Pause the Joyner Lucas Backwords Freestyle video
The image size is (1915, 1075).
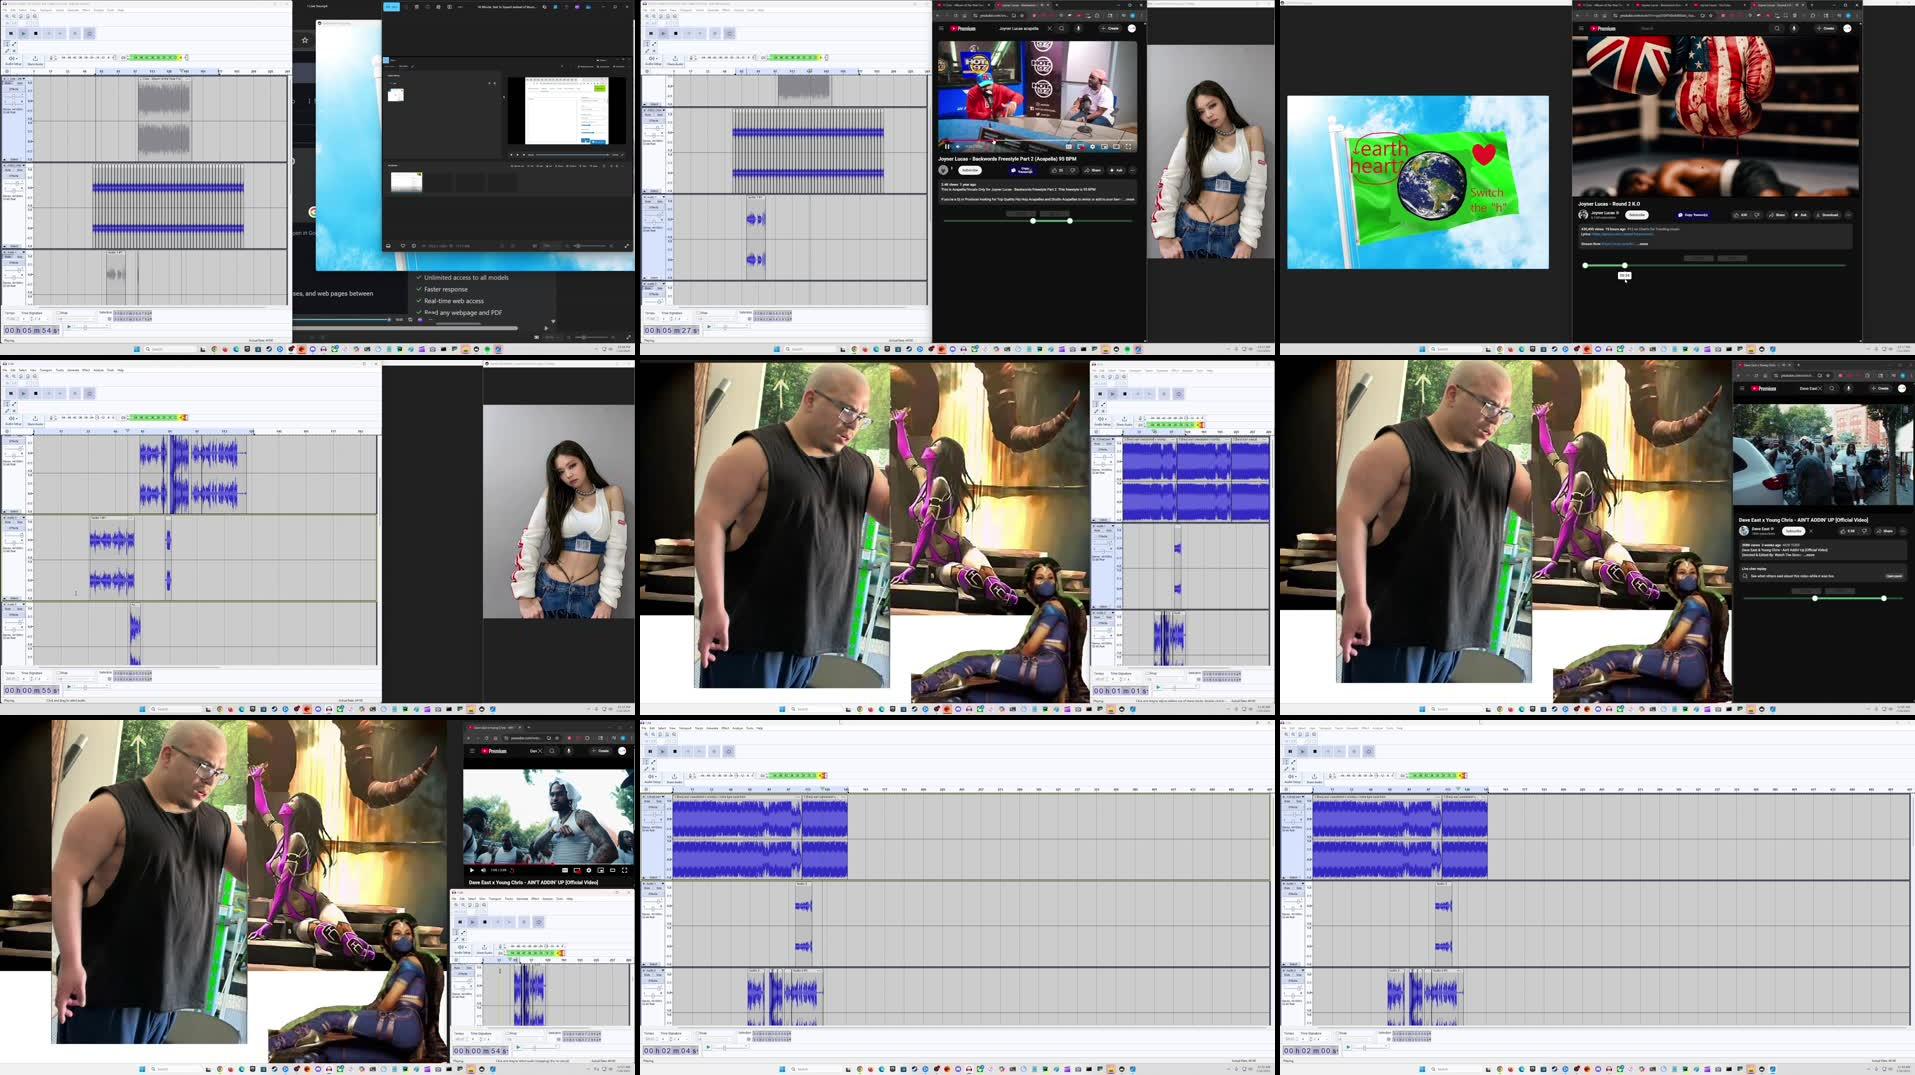[x=946, y=146]
